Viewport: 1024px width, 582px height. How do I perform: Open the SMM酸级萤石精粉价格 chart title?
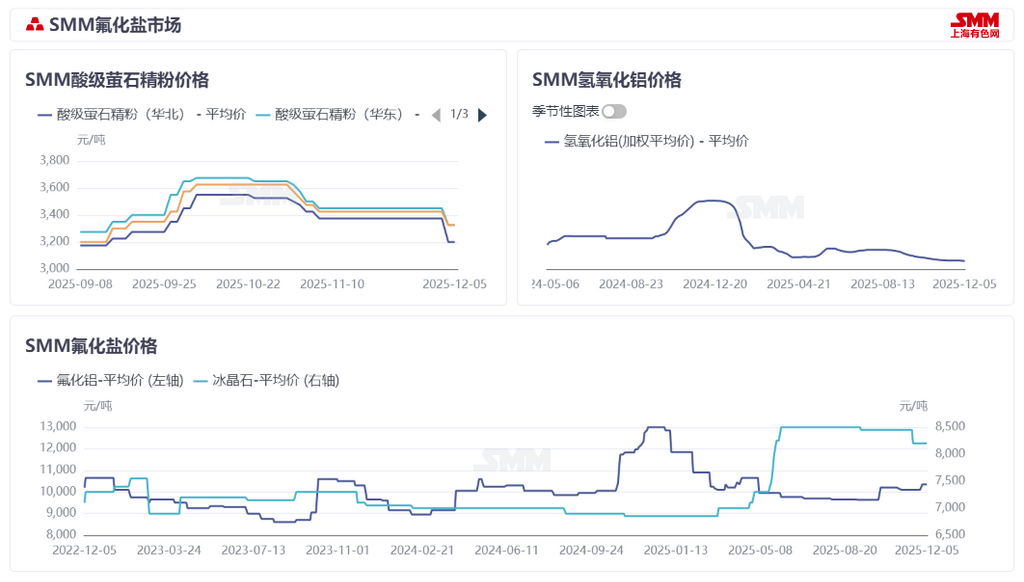coord(117,80)
